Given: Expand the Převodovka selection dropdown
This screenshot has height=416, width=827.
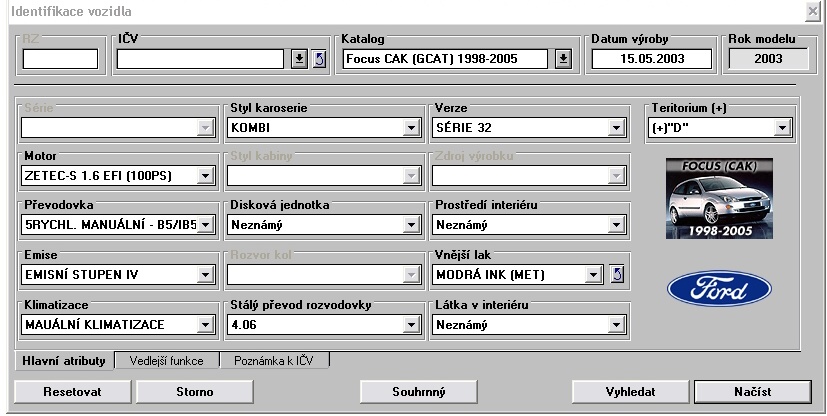Looking at the screenshot, I should tap(205, 225).
